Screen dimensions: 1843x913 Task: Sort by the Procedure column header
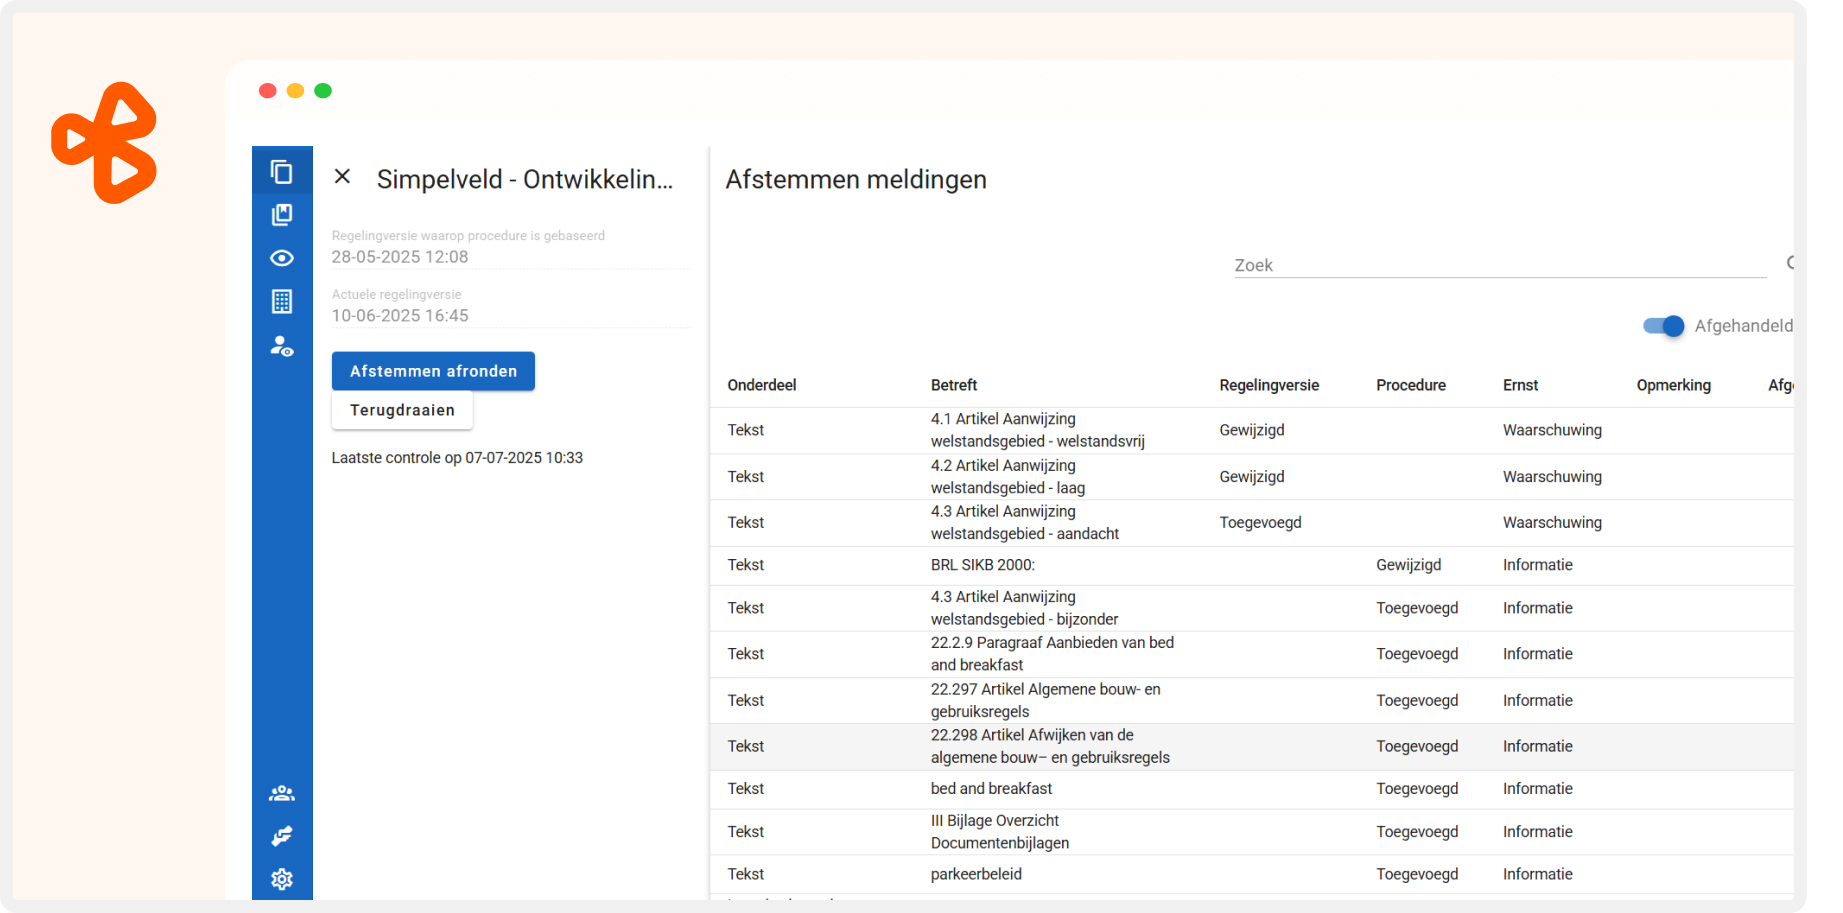pyautogui.click(x=1410, y=385)
